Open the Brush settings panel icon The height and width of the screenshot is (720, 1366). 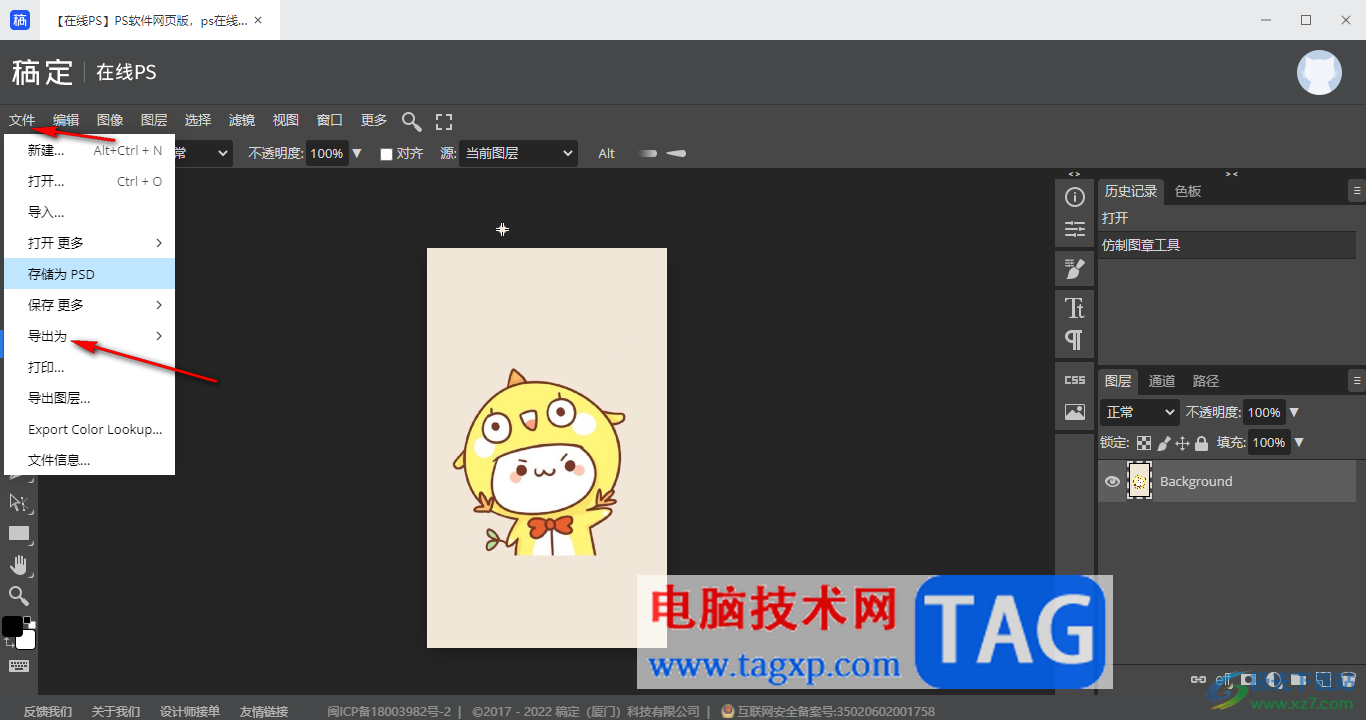click(1075, 267)
